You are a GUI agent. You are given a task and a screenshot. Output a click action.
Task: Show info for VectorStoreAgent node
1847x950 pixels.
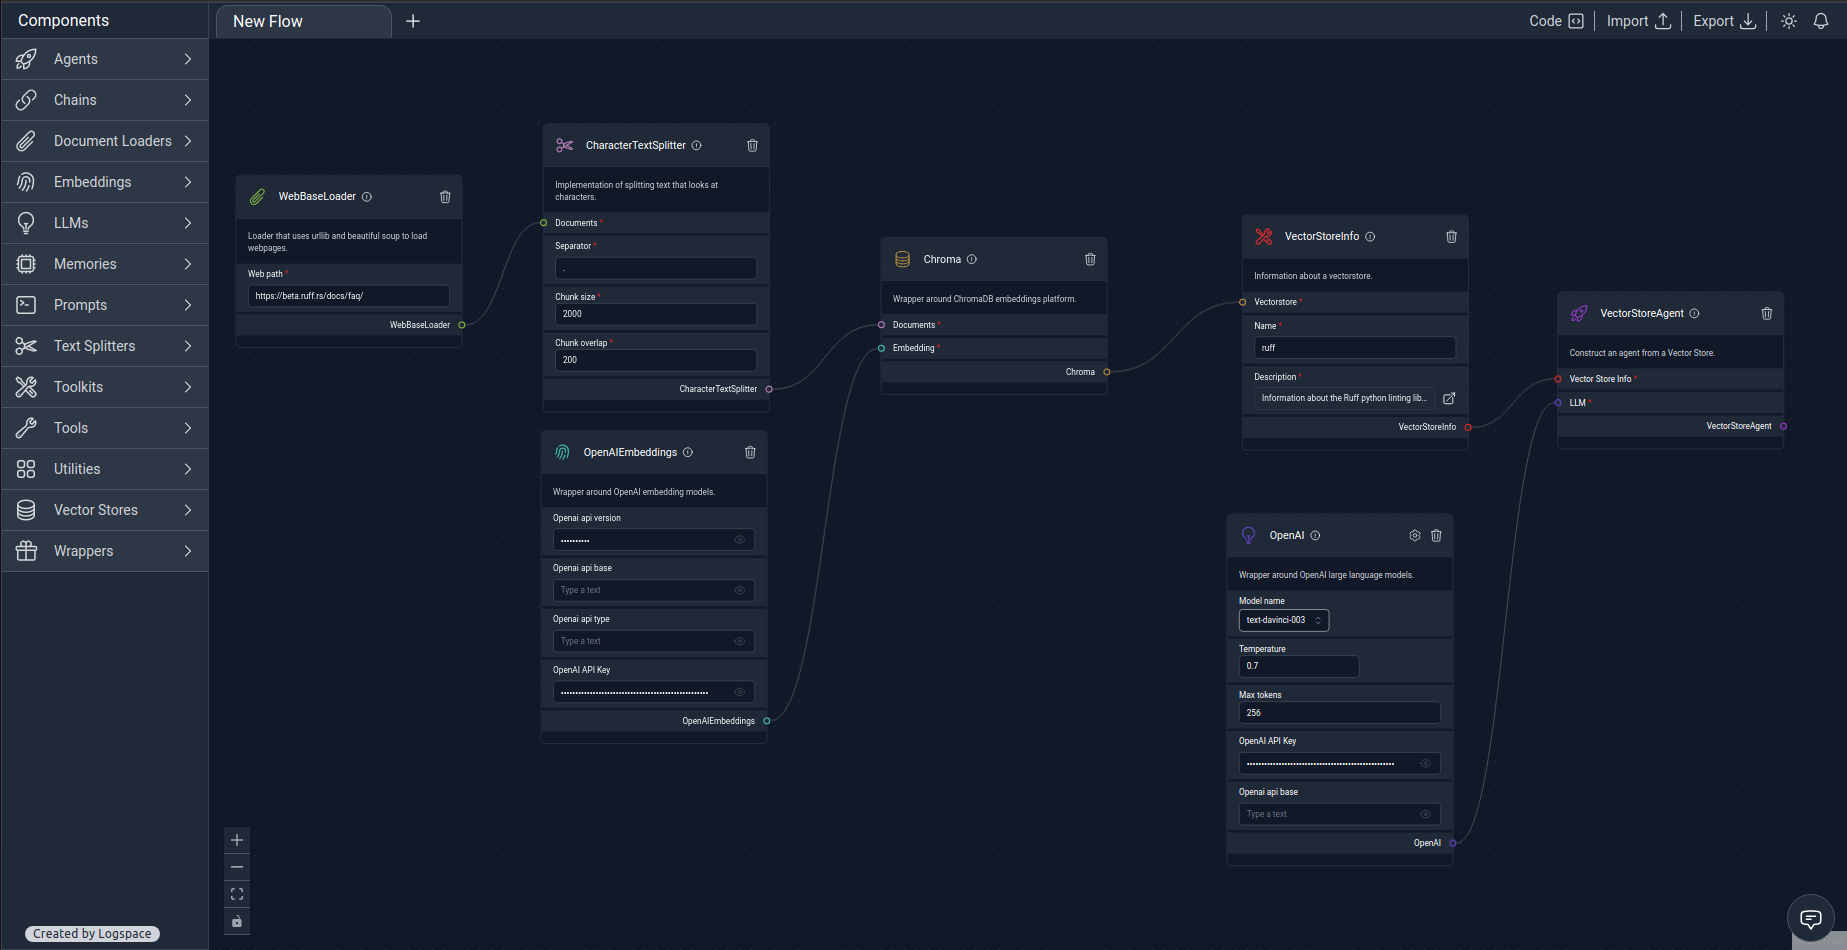click(1694, 314)
